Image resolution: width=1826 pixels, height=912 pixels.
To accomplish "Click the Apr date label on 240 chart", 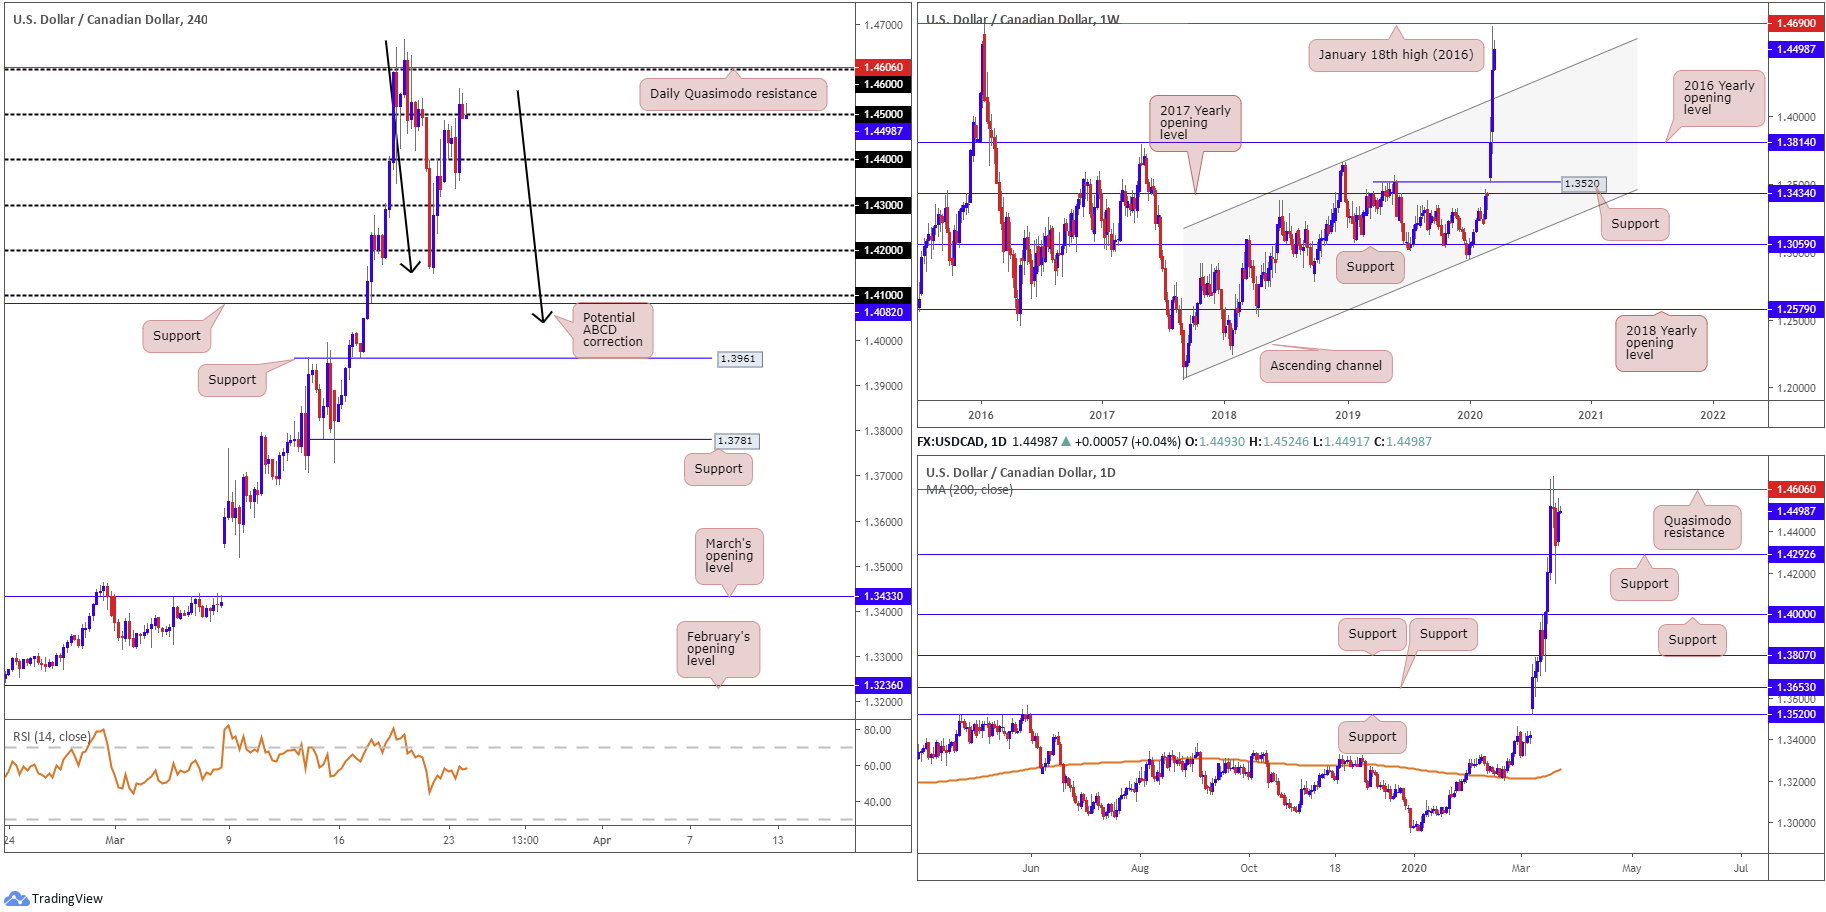I will coord(601,840).
